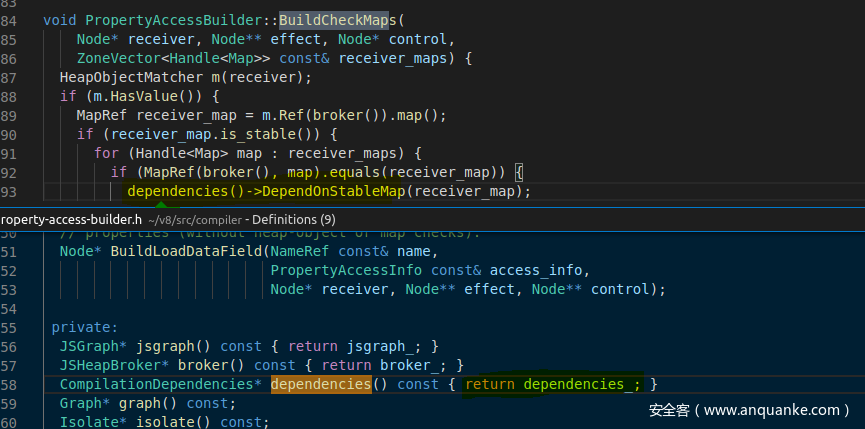Click the dependencies_ return value in peek
Screen dimensions: 865x429
(x=580, y=384)
